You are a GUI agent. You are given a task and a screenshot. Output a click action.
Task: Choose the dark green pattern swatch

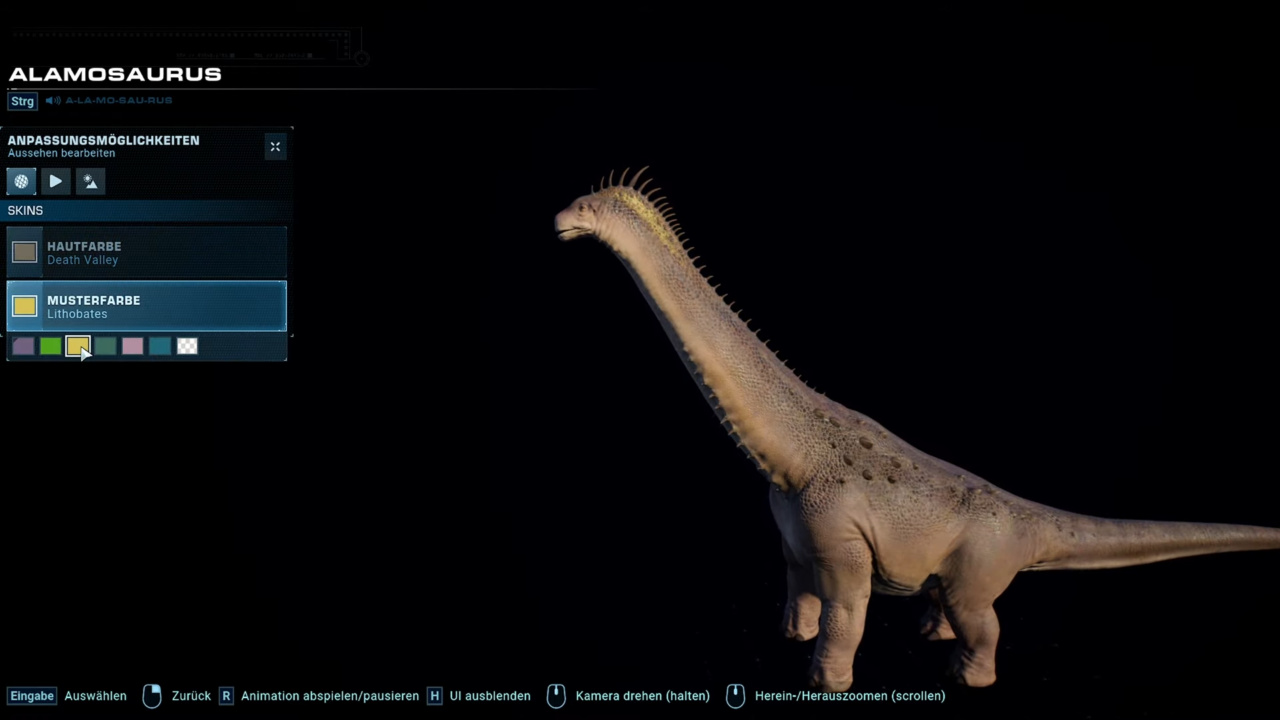coord(106,346)
